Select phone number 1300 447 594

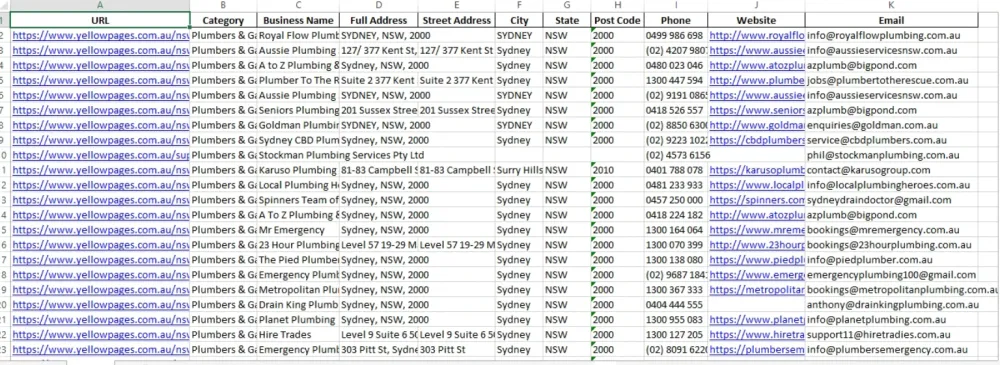675,80
